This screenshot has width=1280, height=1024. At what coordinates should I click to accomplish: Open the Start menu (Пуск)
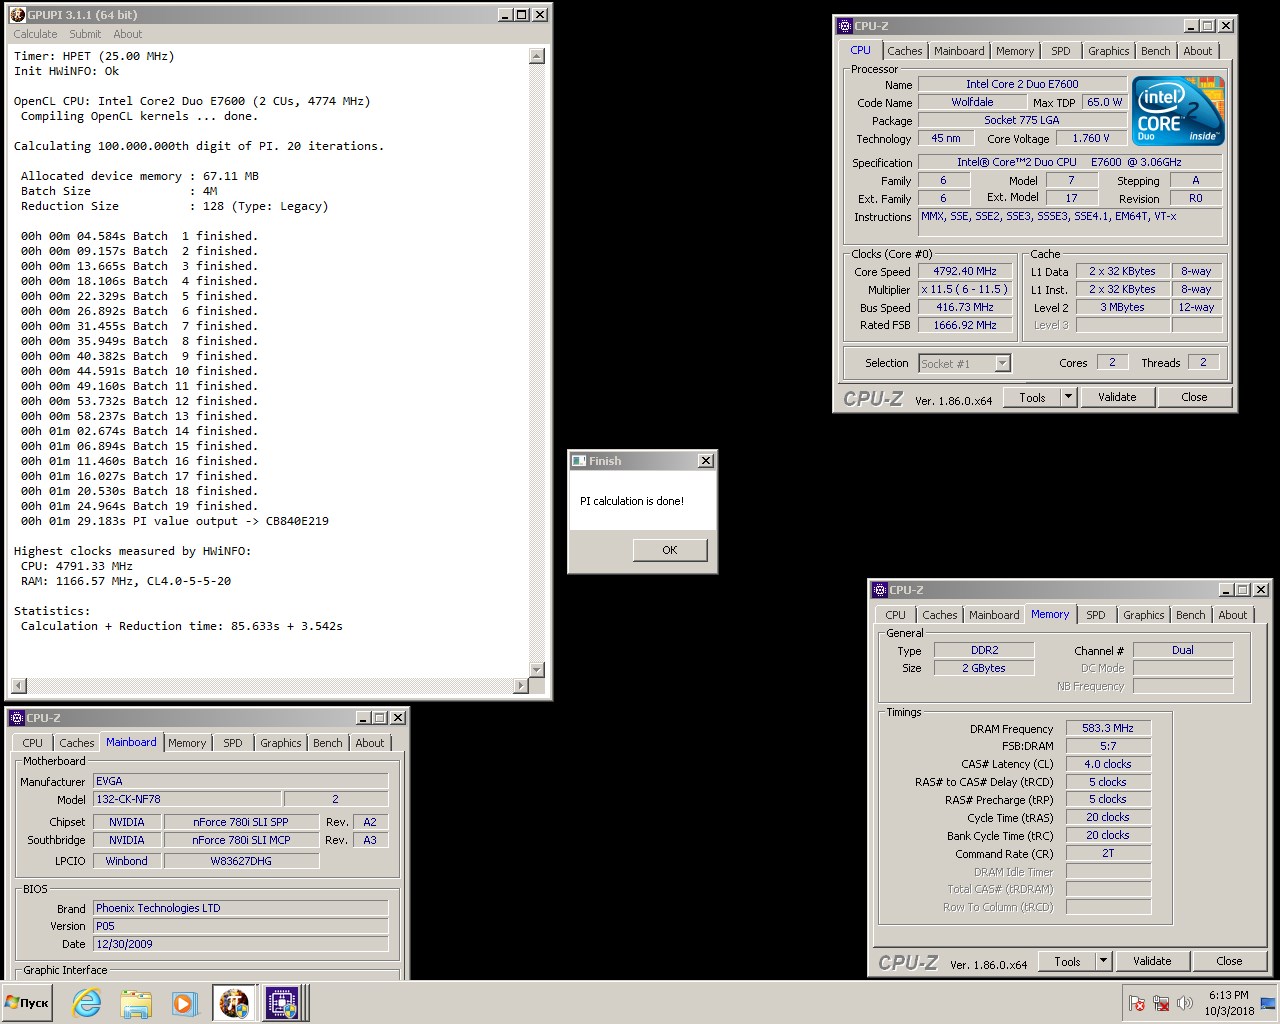pyautogui.click(x=27, y=1003)
